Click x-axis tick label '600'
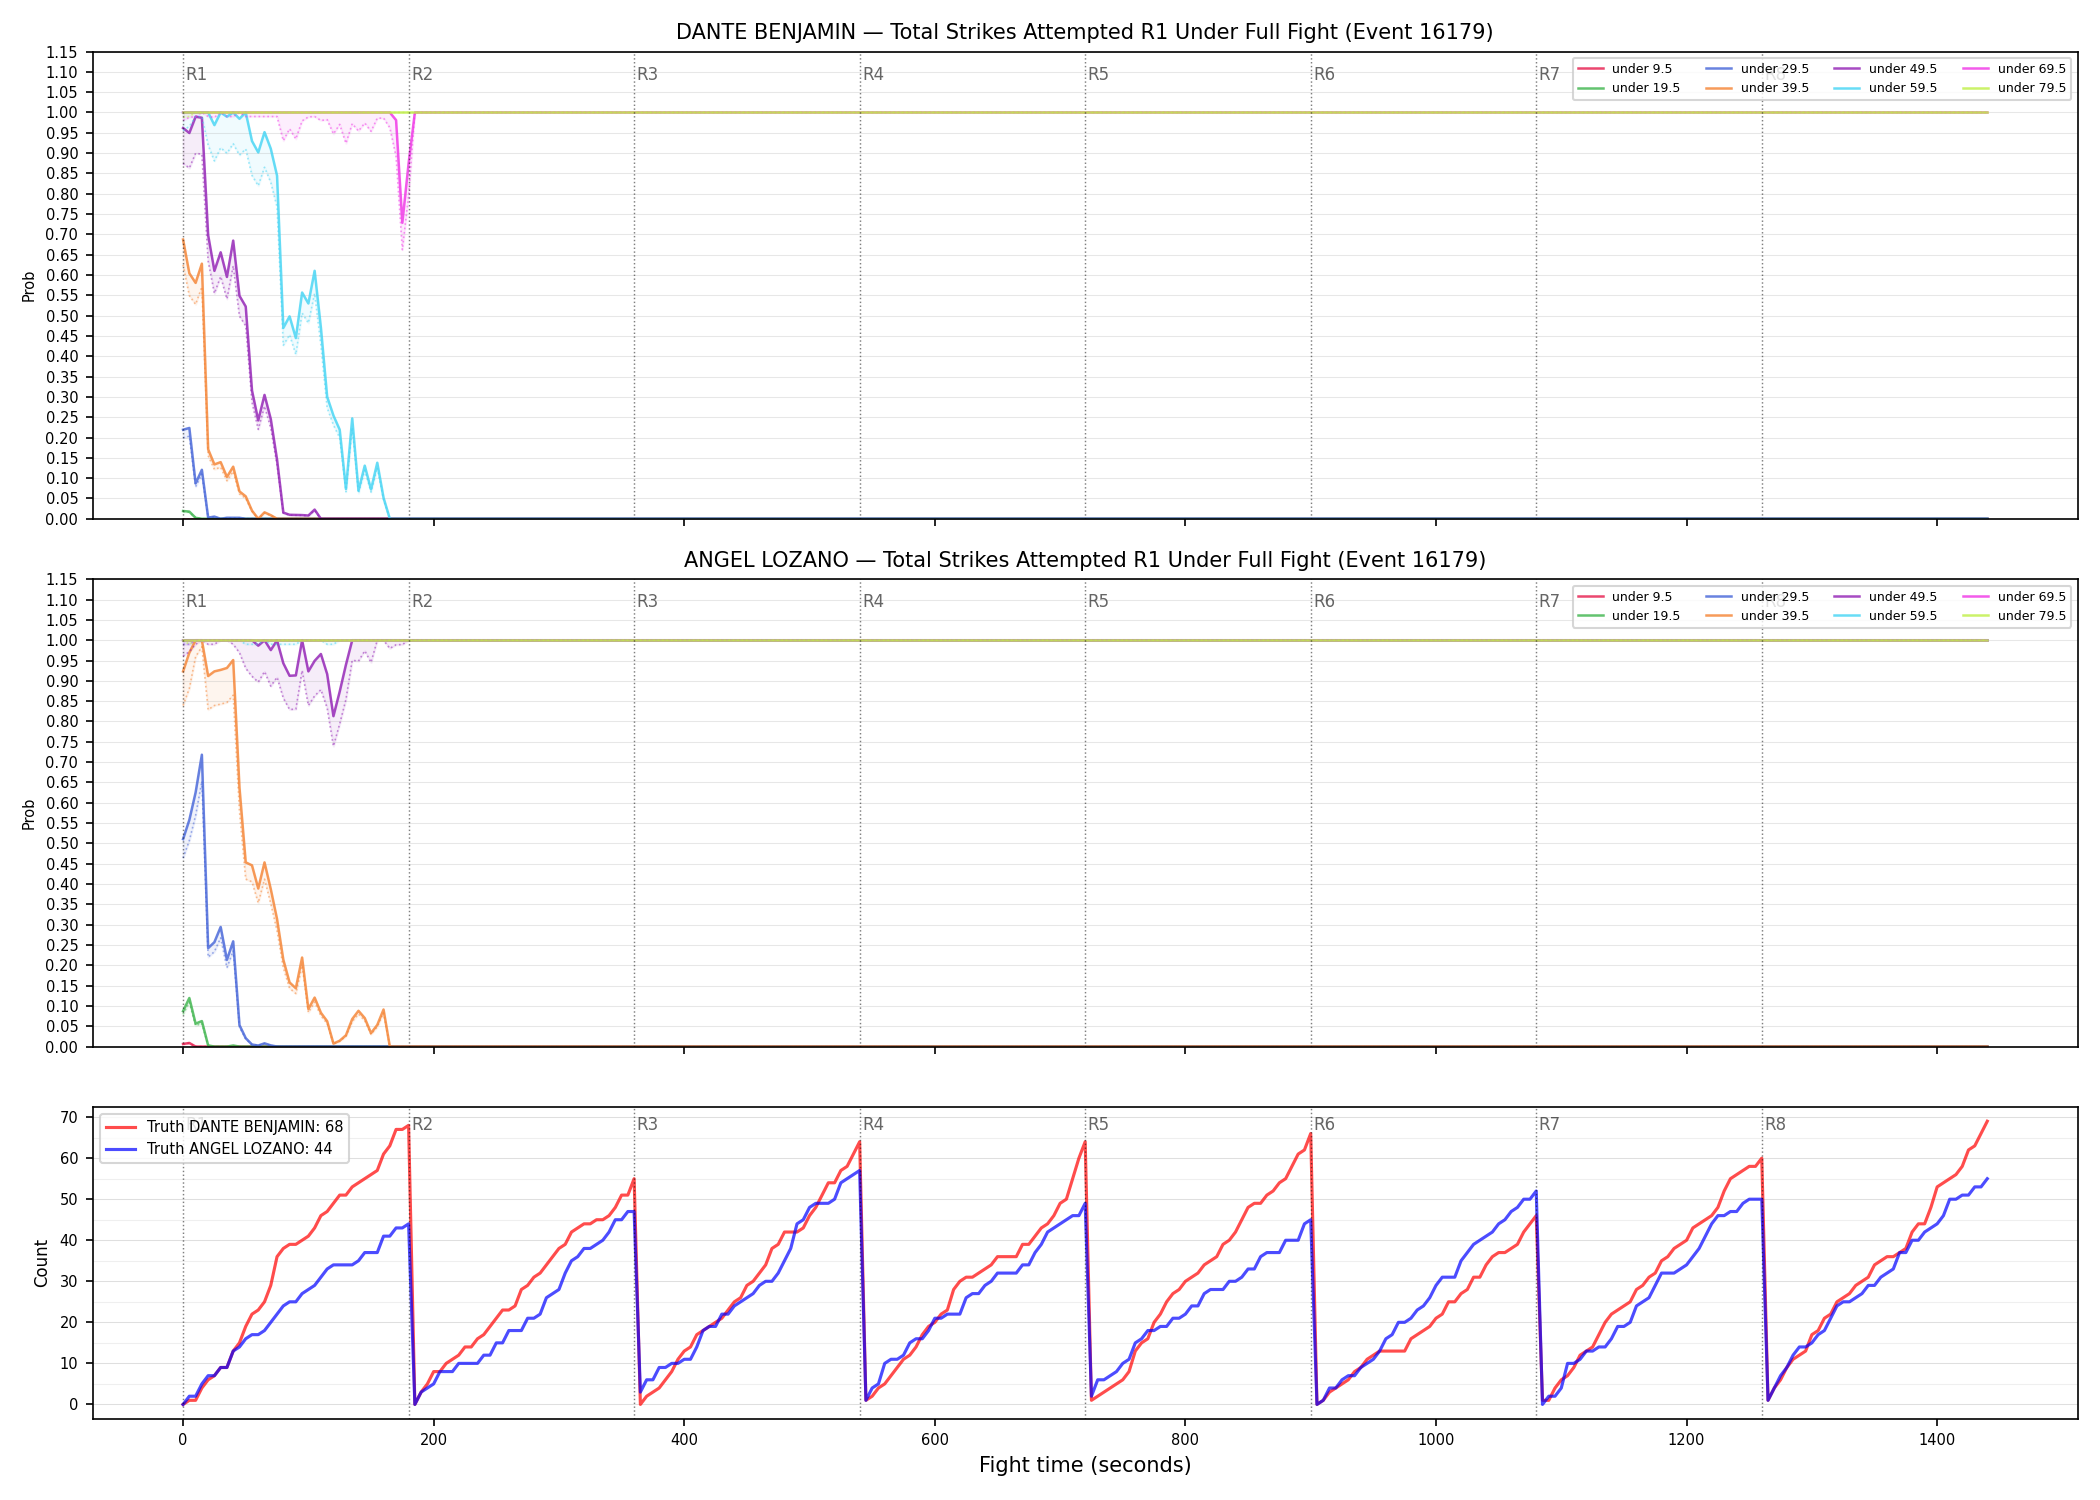Image resolution: width=2100 pixels, height=1500 pixels. 935,1440
